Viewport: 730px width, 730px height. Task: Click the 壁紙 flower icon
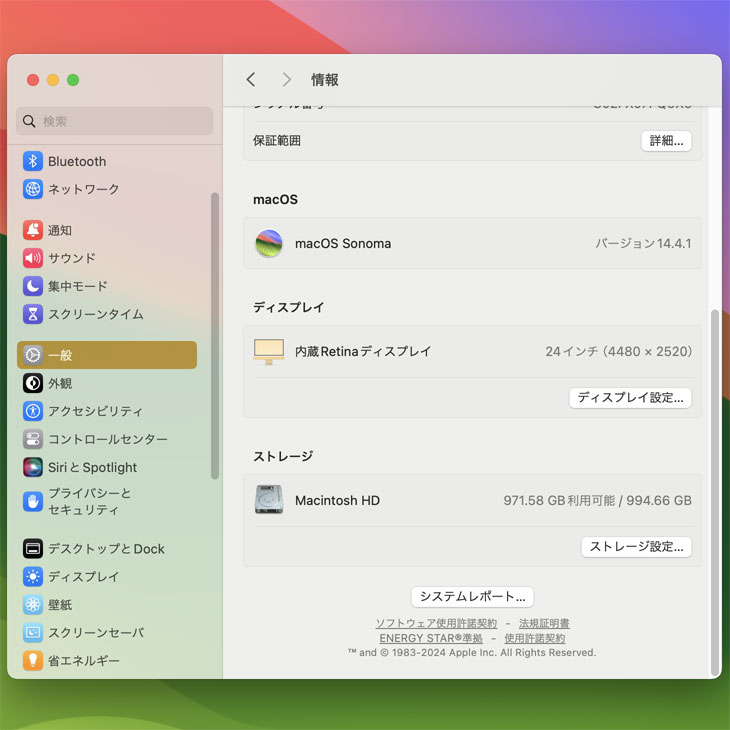pos(33,604)
